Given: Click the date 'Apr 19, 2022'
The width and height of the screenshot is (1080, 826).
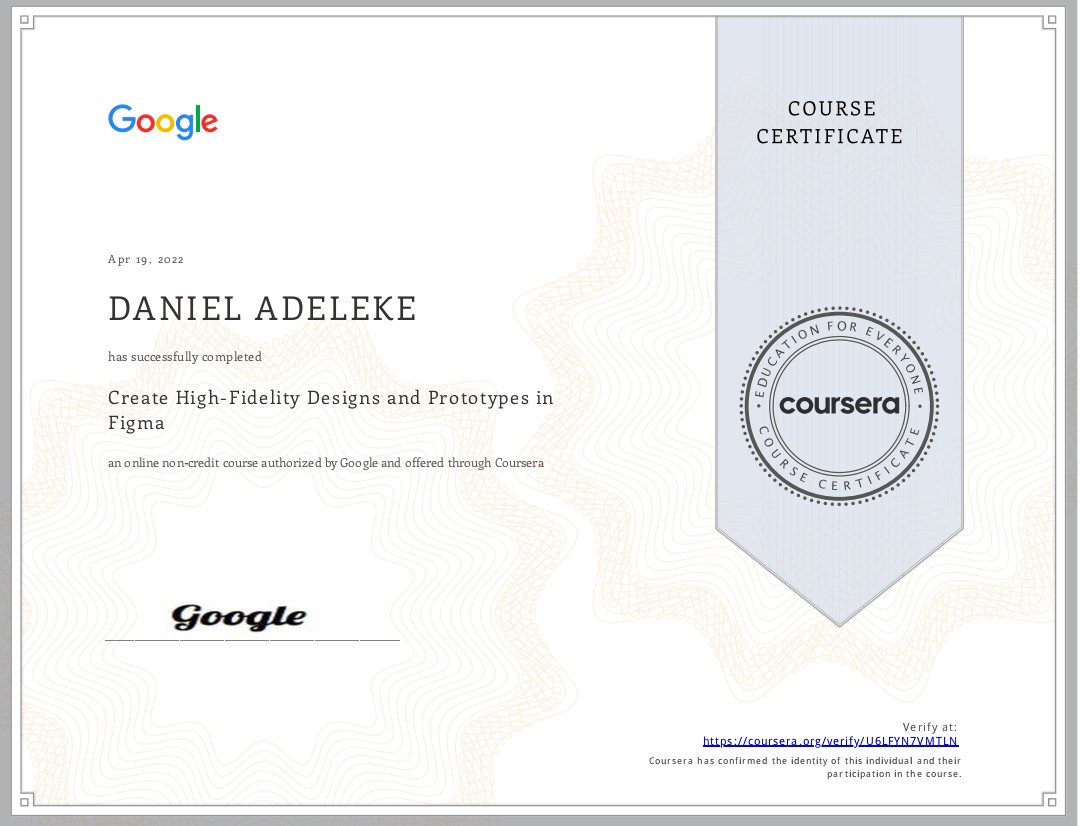Looking at the screenshot, I should tap(146, 259).
